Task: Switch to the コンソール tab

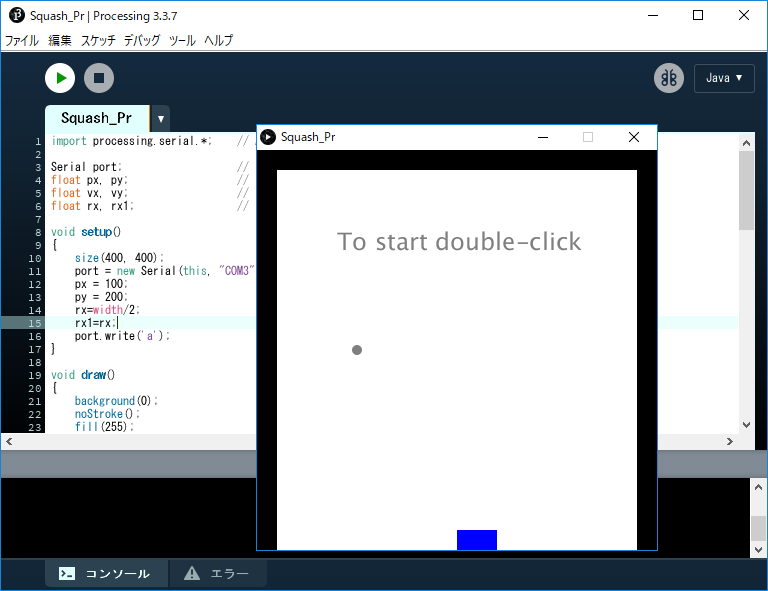Action: click(107, 573)
